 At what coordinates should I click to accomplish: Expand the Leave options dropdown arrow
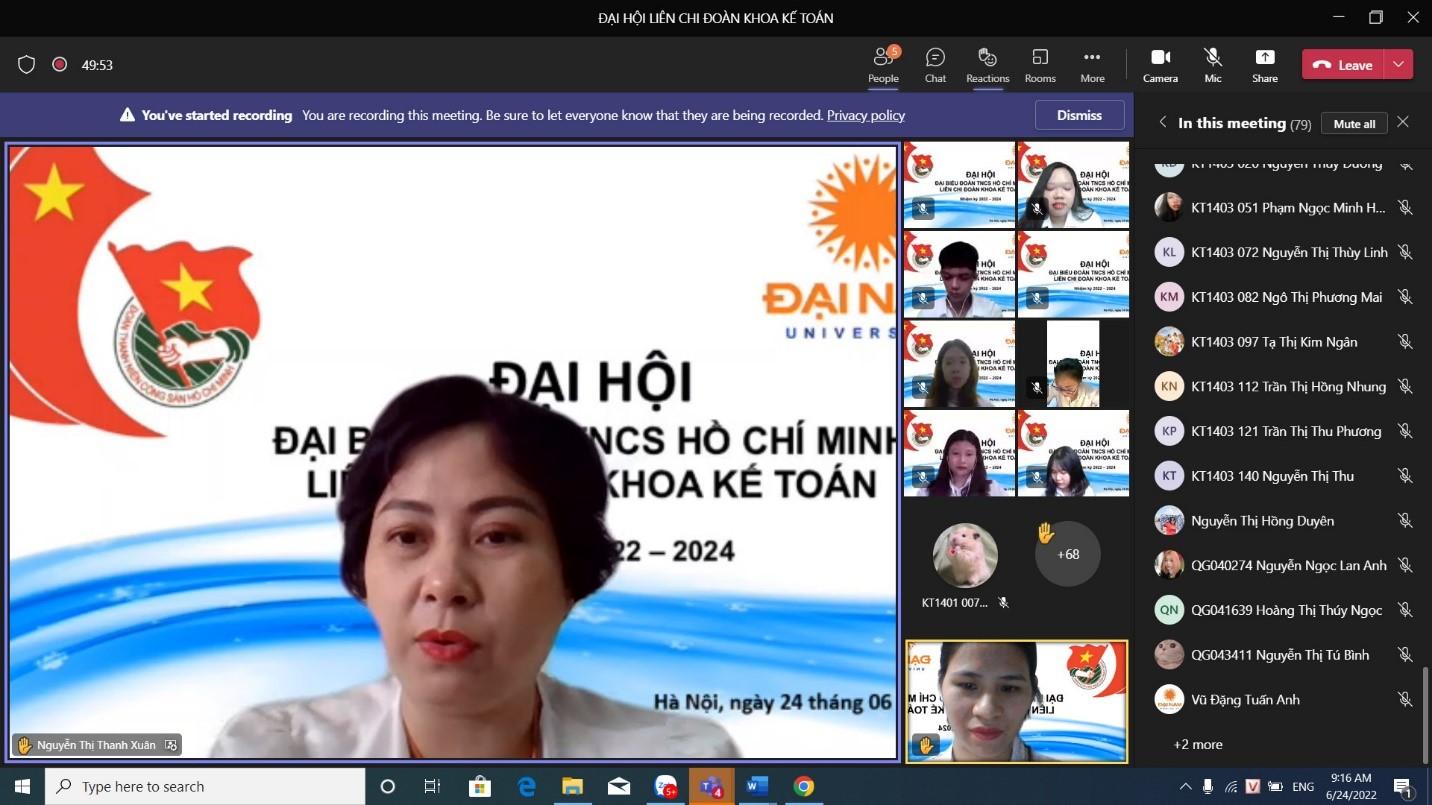point(1398,65)
